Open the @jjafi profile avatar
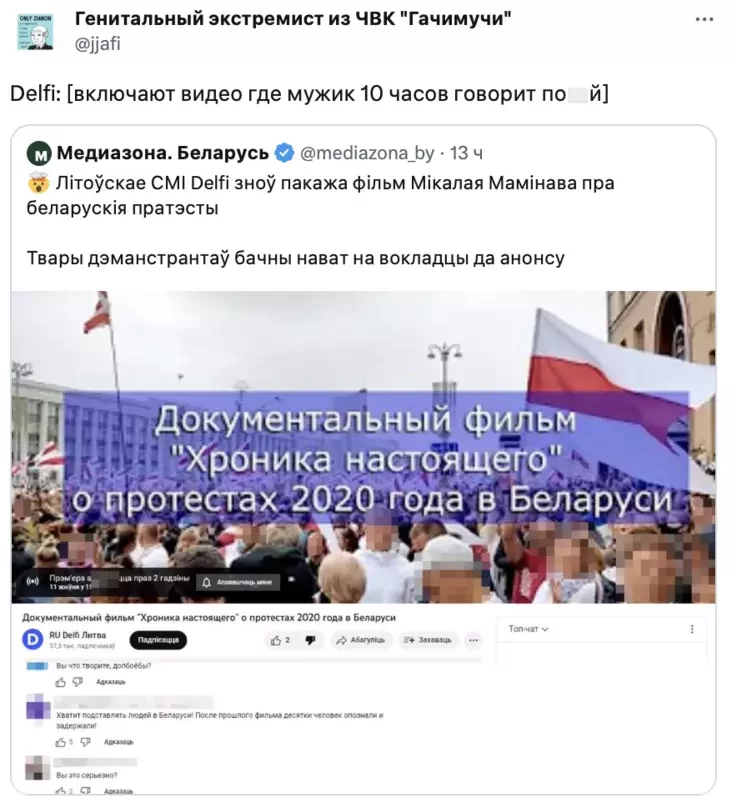The height and width of the screenshot is (808, 732). point(35,32)
